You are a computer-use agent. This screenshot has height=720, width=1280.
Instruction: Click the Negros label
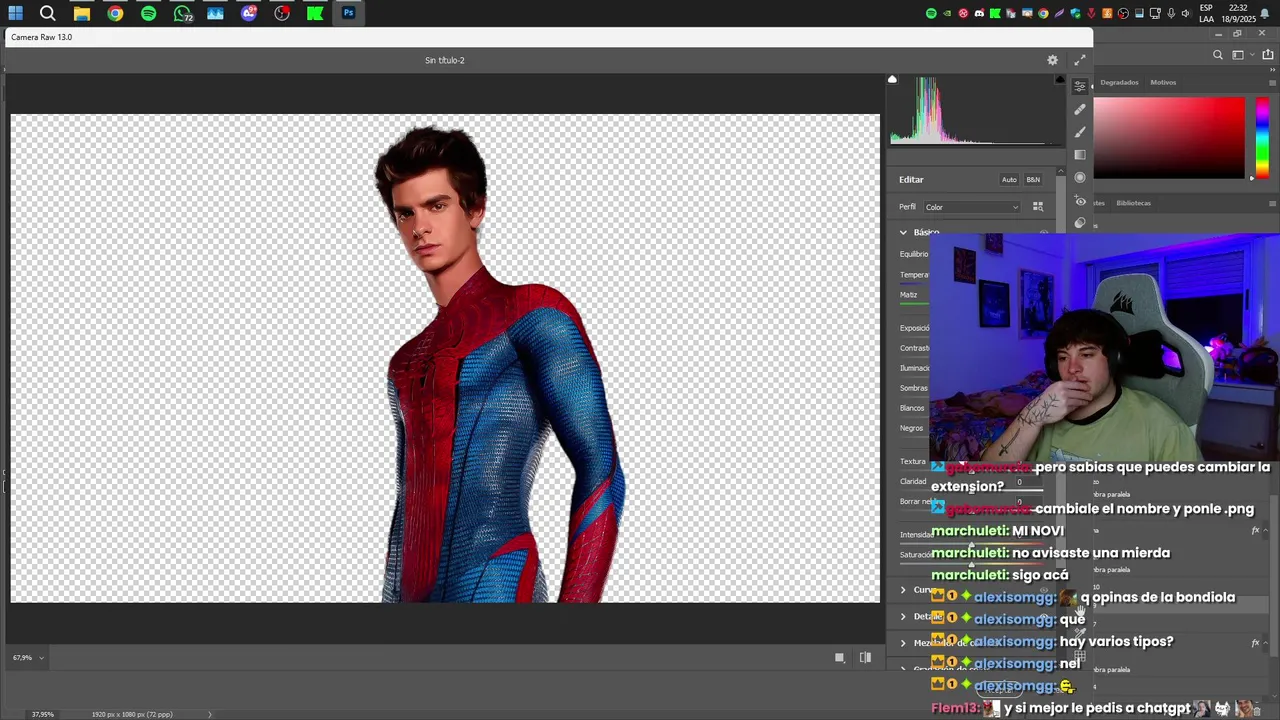(911, 428)
